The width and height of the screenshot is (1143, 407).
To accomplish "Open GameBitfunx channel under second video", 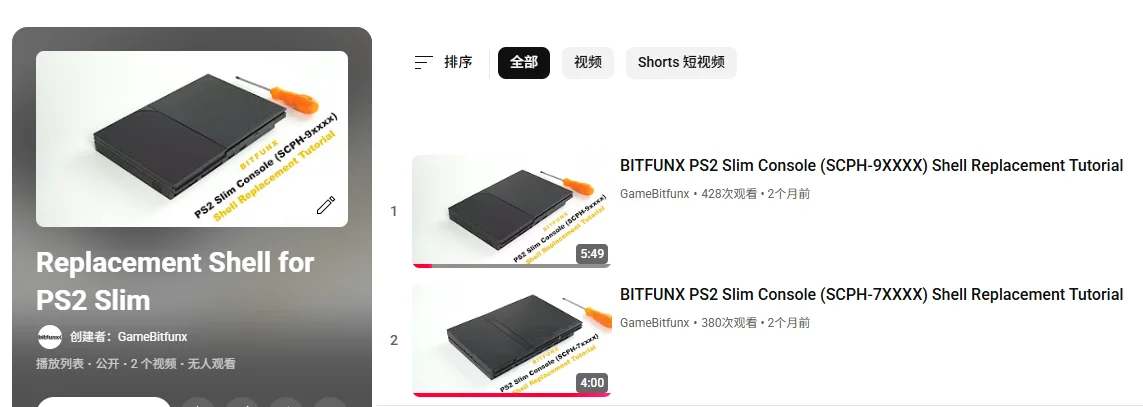I will click(x=654, y=323).
